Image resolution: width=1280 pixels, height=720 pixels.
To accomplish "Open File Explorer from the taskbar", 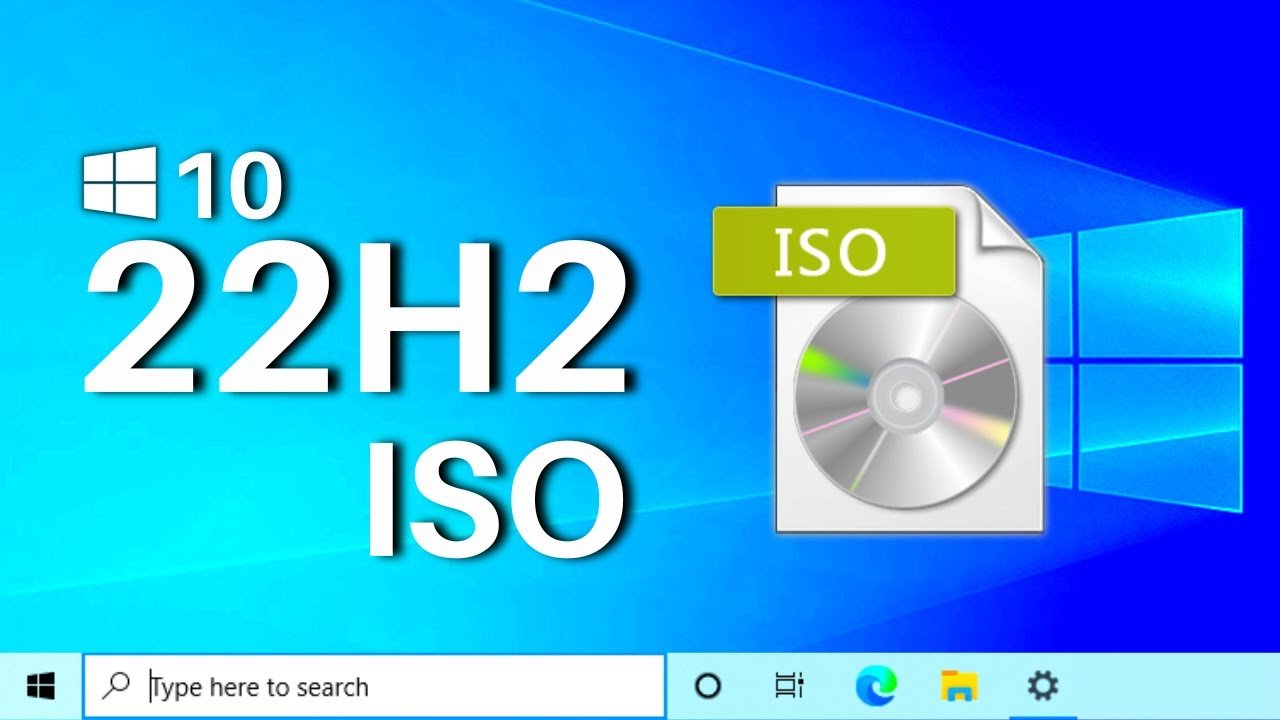I will [959, 686].
